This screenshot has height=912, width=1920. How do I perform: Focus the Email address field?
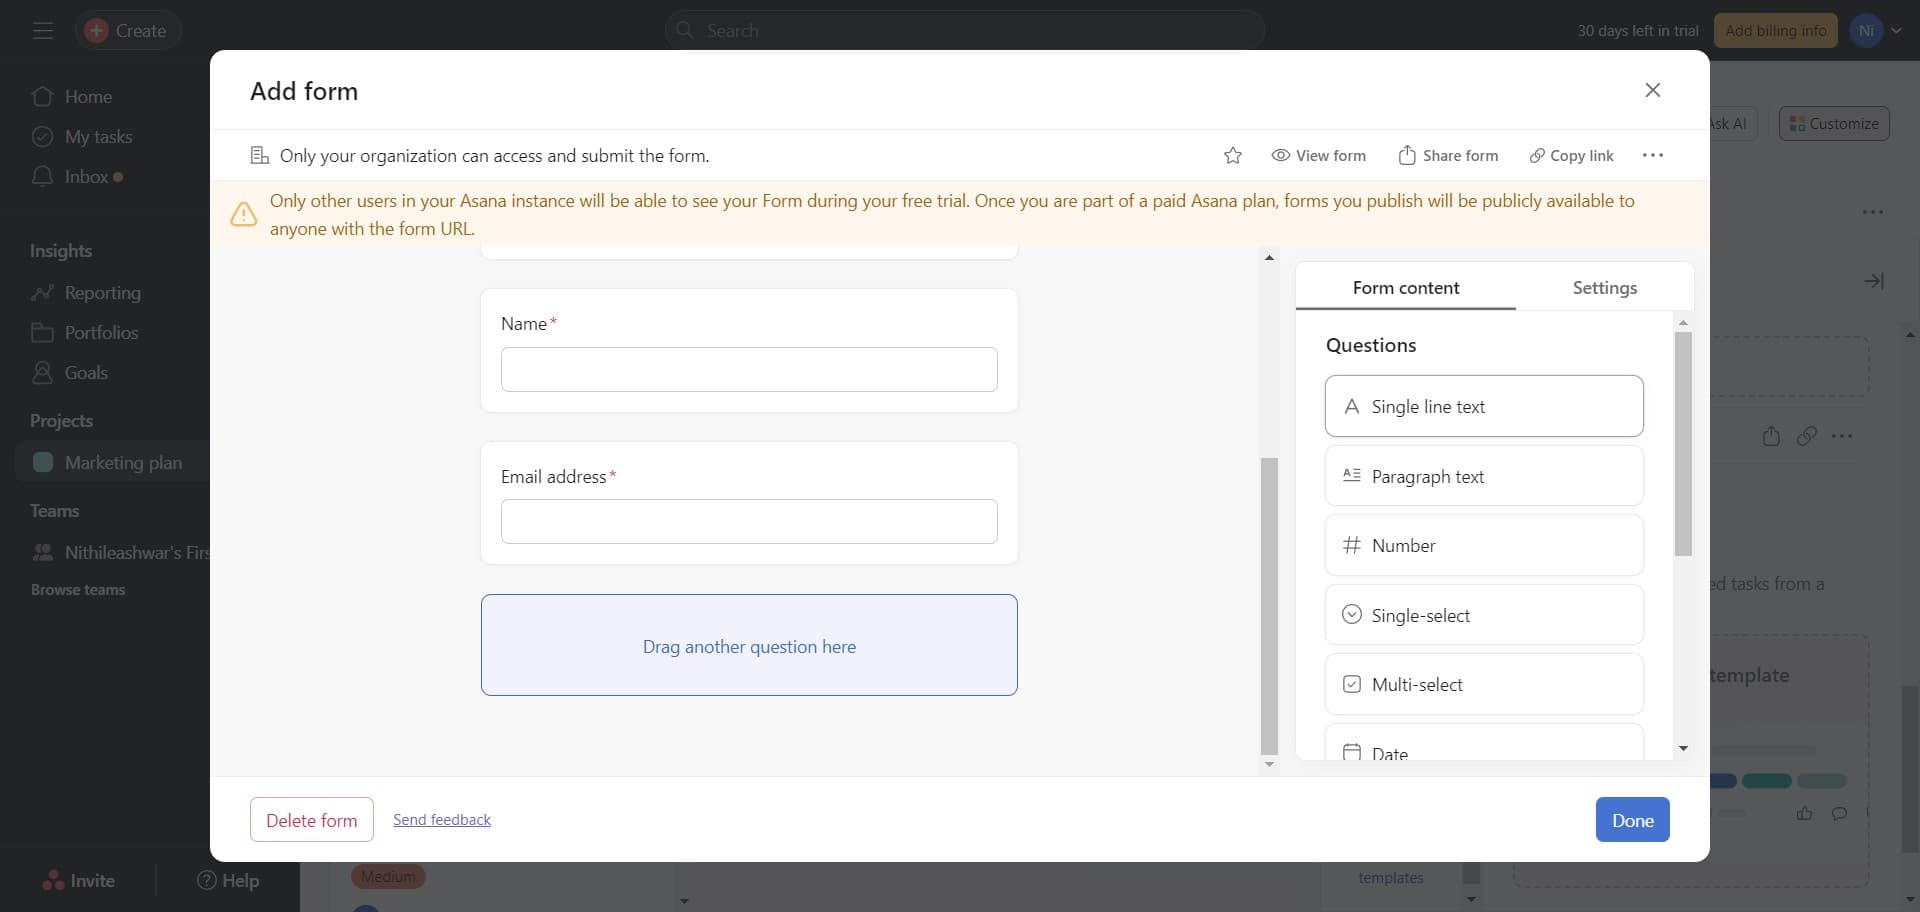pos(749,522)
